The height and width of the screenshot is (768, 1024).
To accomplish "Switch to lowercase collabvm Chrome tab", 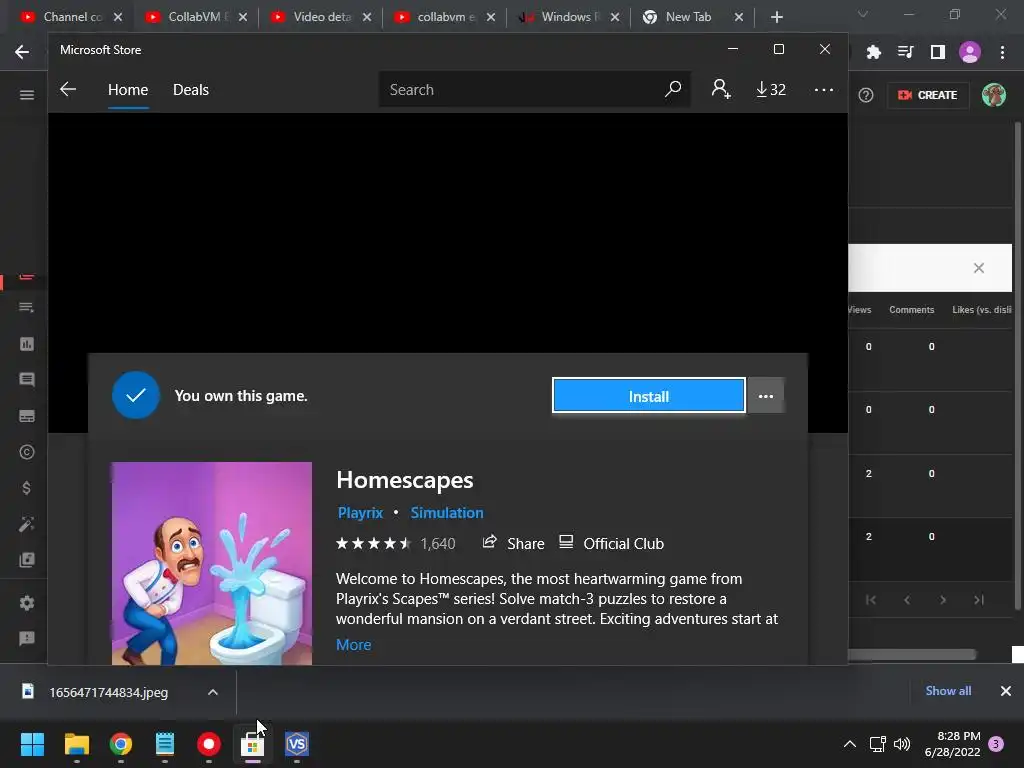I will click(x=445, y=17).
